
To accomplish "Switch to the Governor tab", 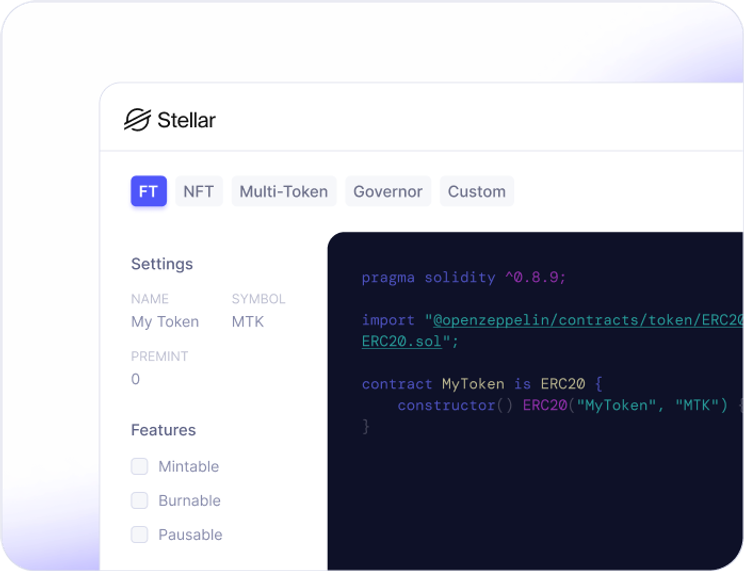I will point(388,191).
